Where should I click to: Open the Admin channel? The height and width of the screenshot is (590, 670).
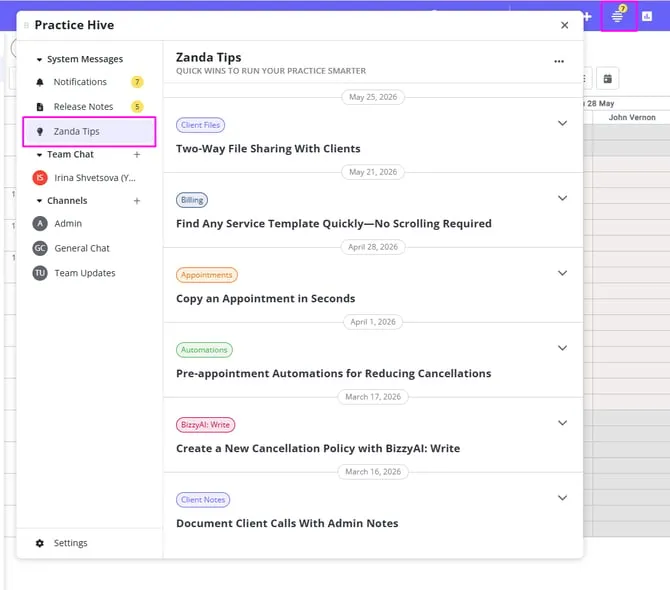click(x=89, y=223)
